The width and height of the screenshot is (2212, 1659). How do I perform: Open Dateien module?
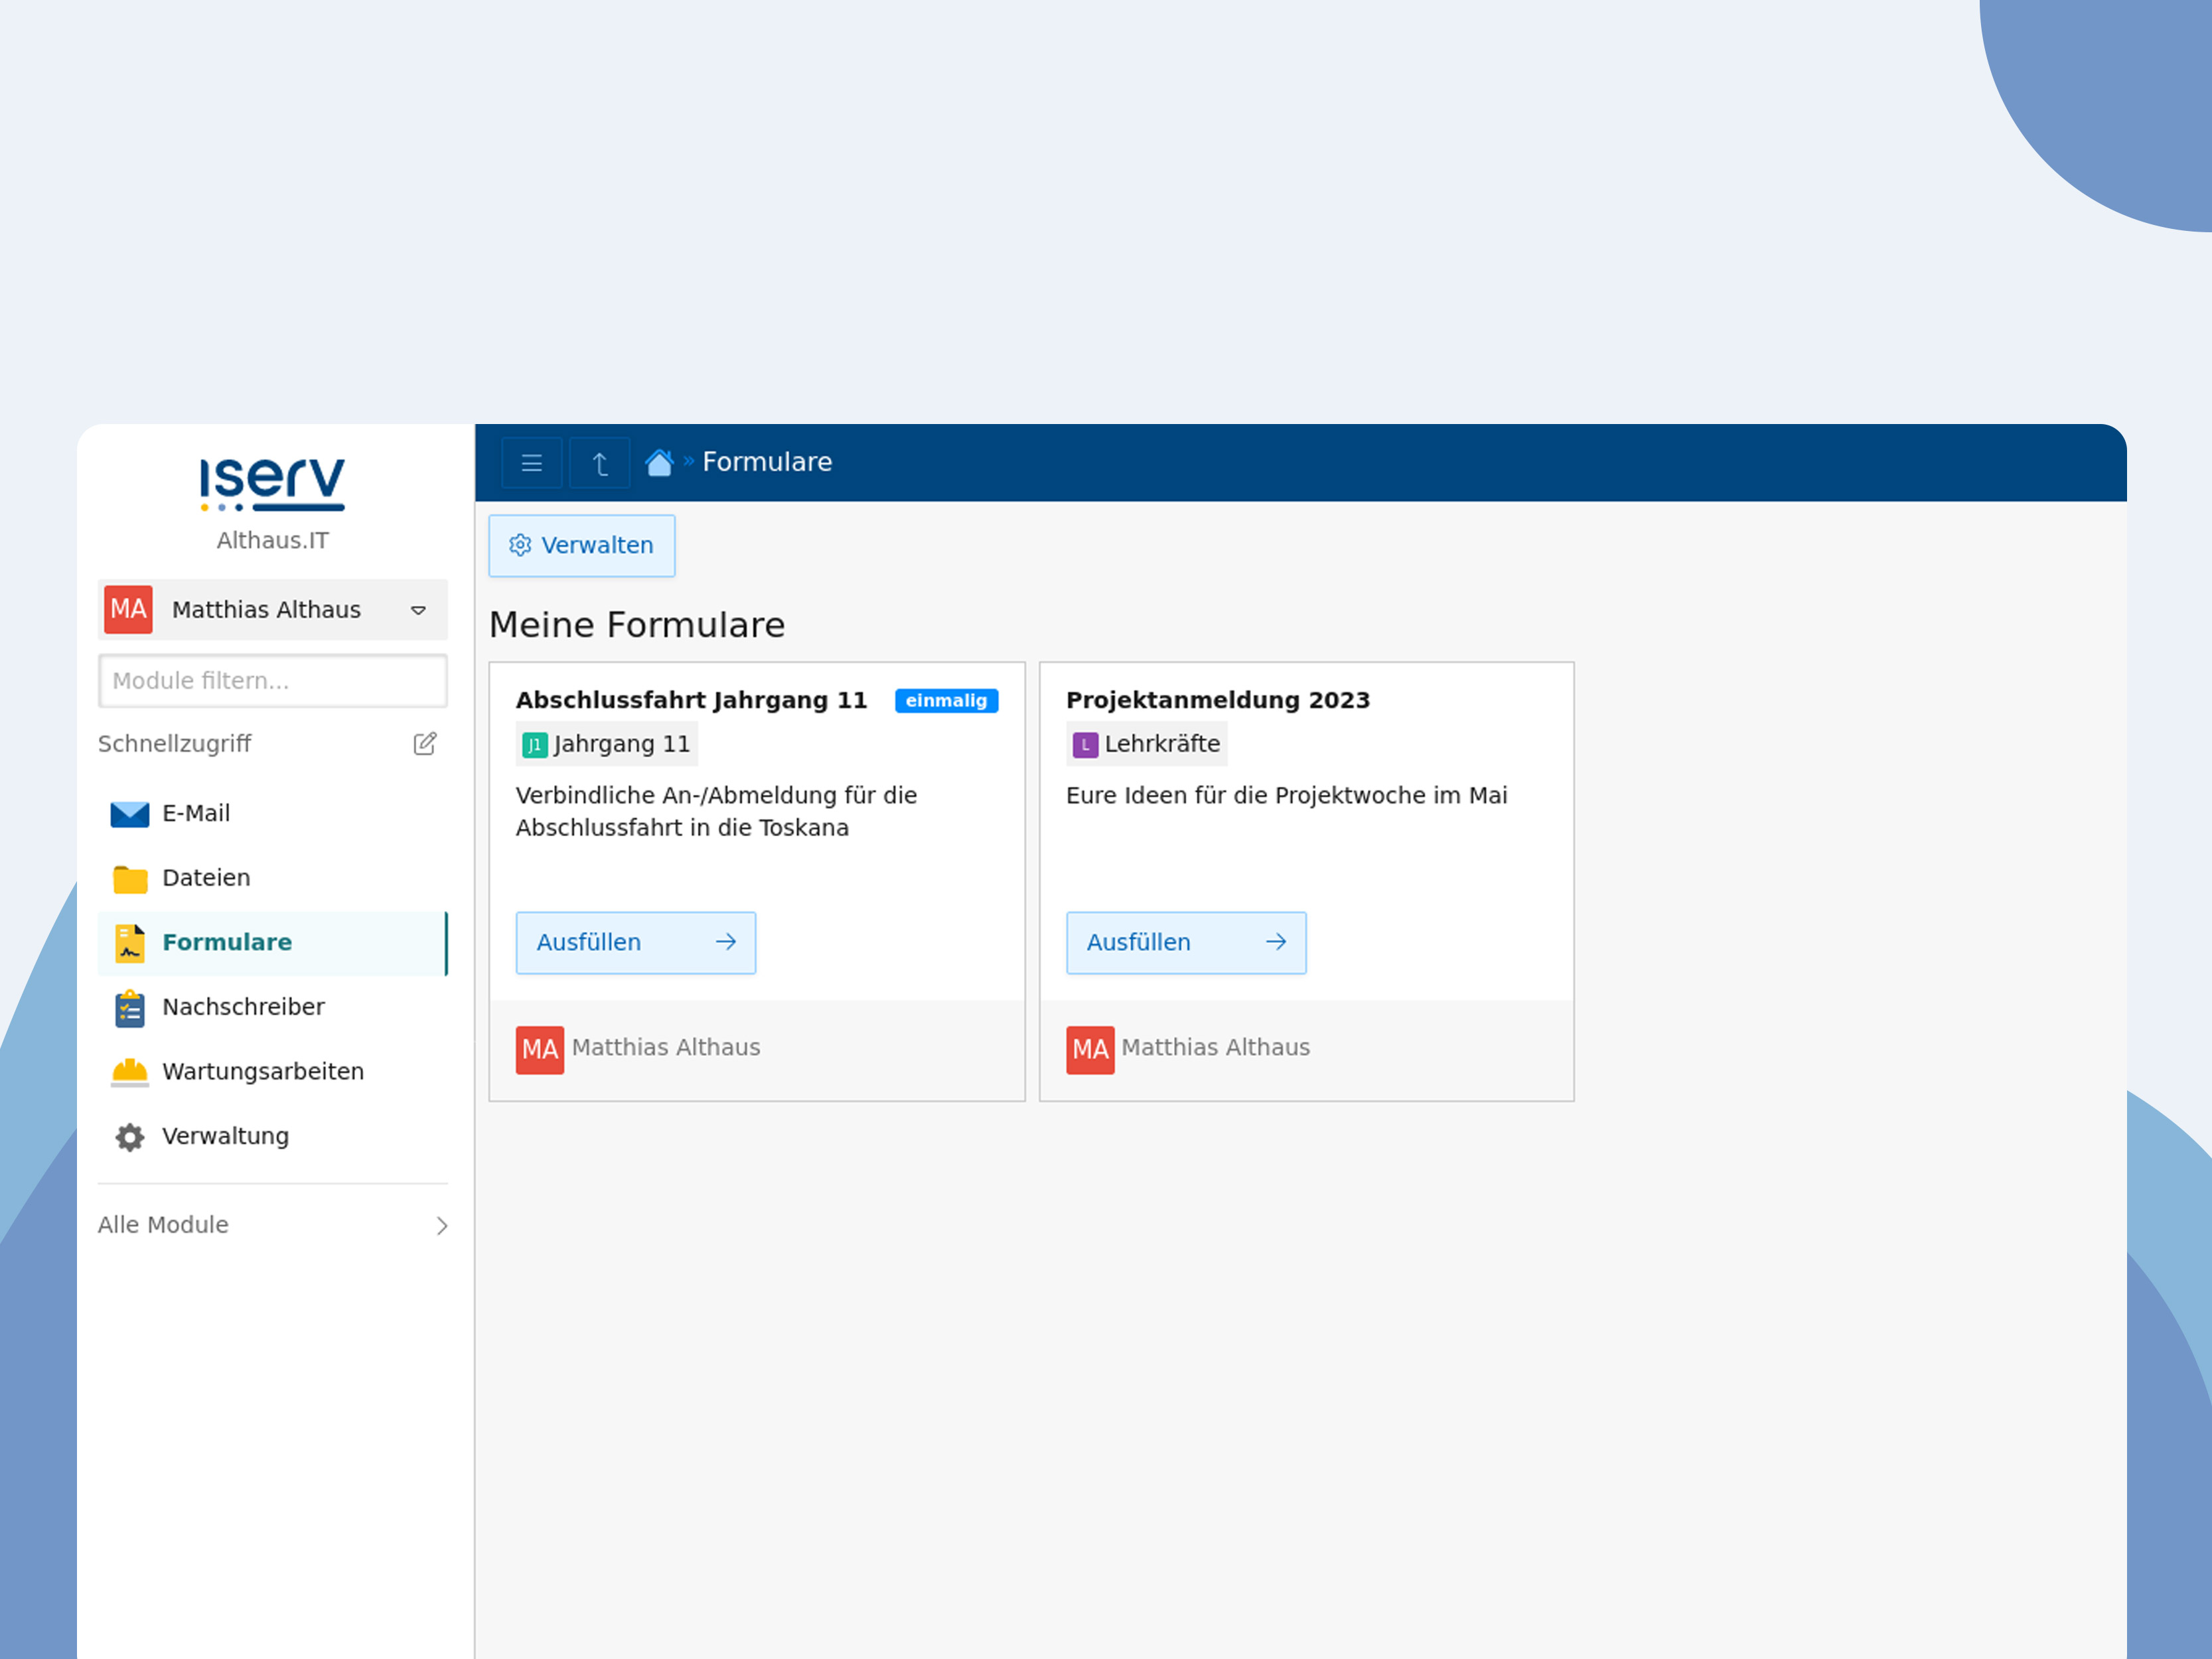pos(272,878)
